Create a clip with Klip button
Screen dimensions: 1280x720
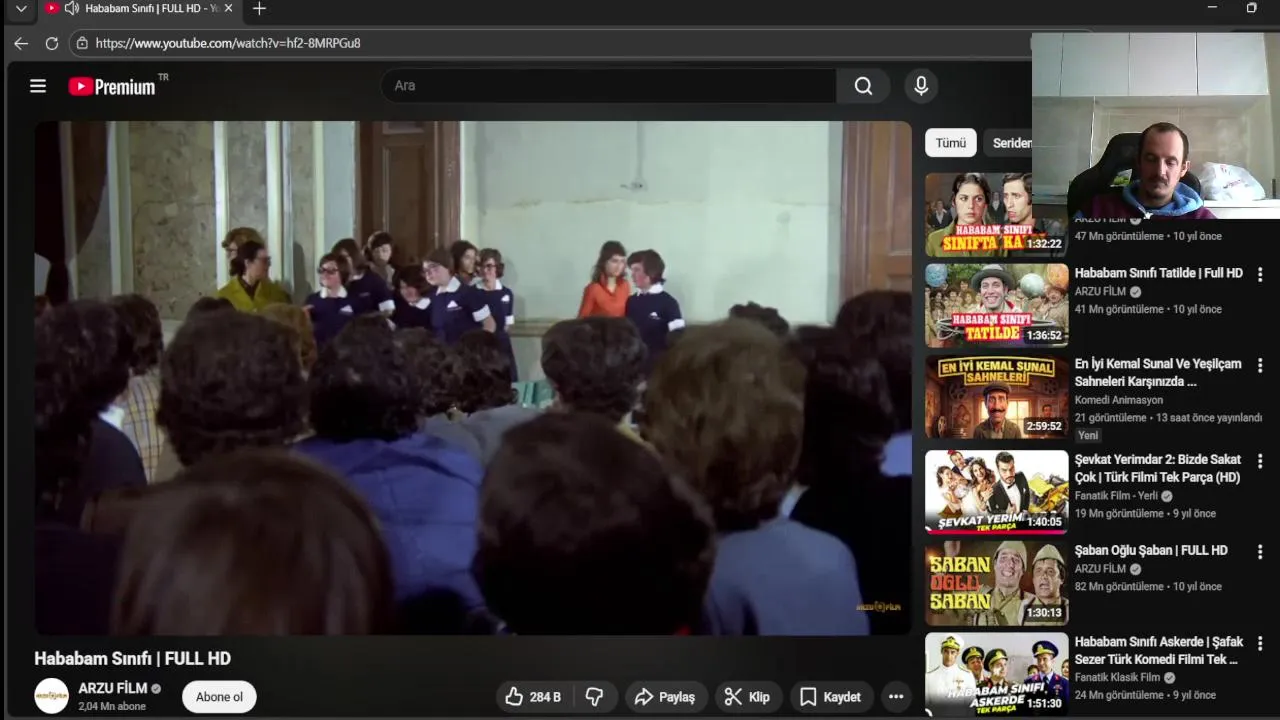(748, 697)
